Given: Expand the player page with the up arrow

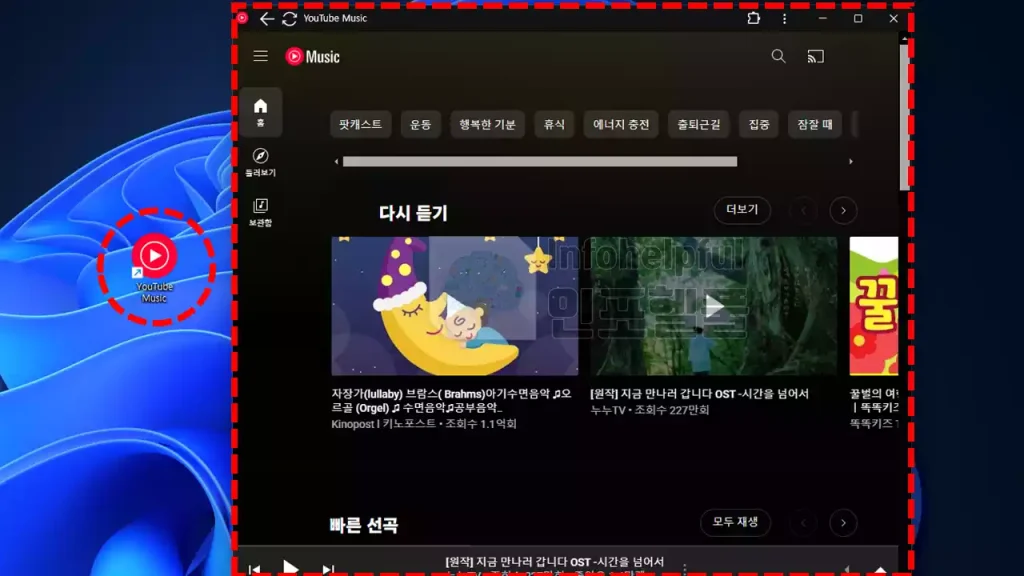Looking at the screenshot, I should tap(880, 570).
